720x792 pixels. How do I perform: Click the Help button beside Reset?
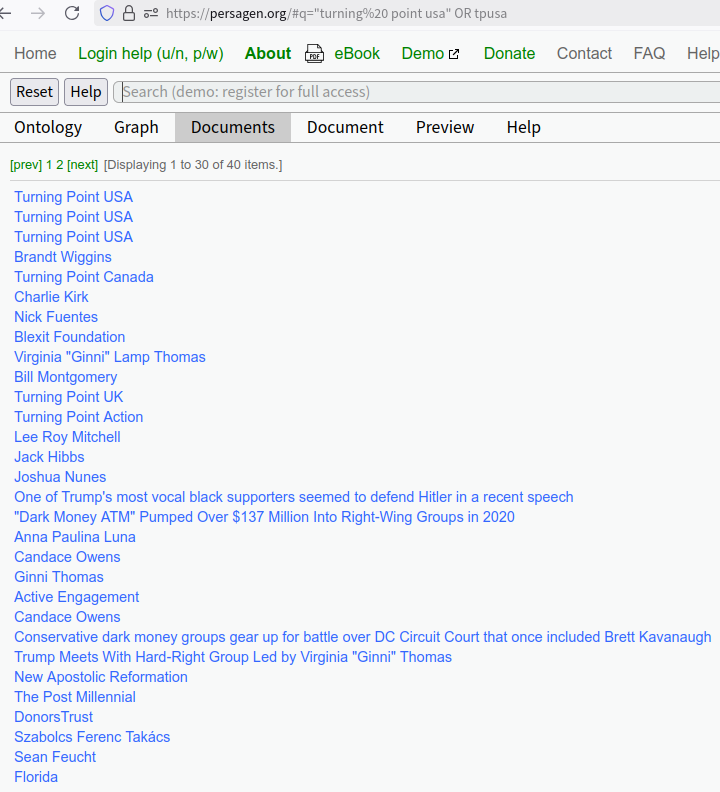(x=86, y=92)
